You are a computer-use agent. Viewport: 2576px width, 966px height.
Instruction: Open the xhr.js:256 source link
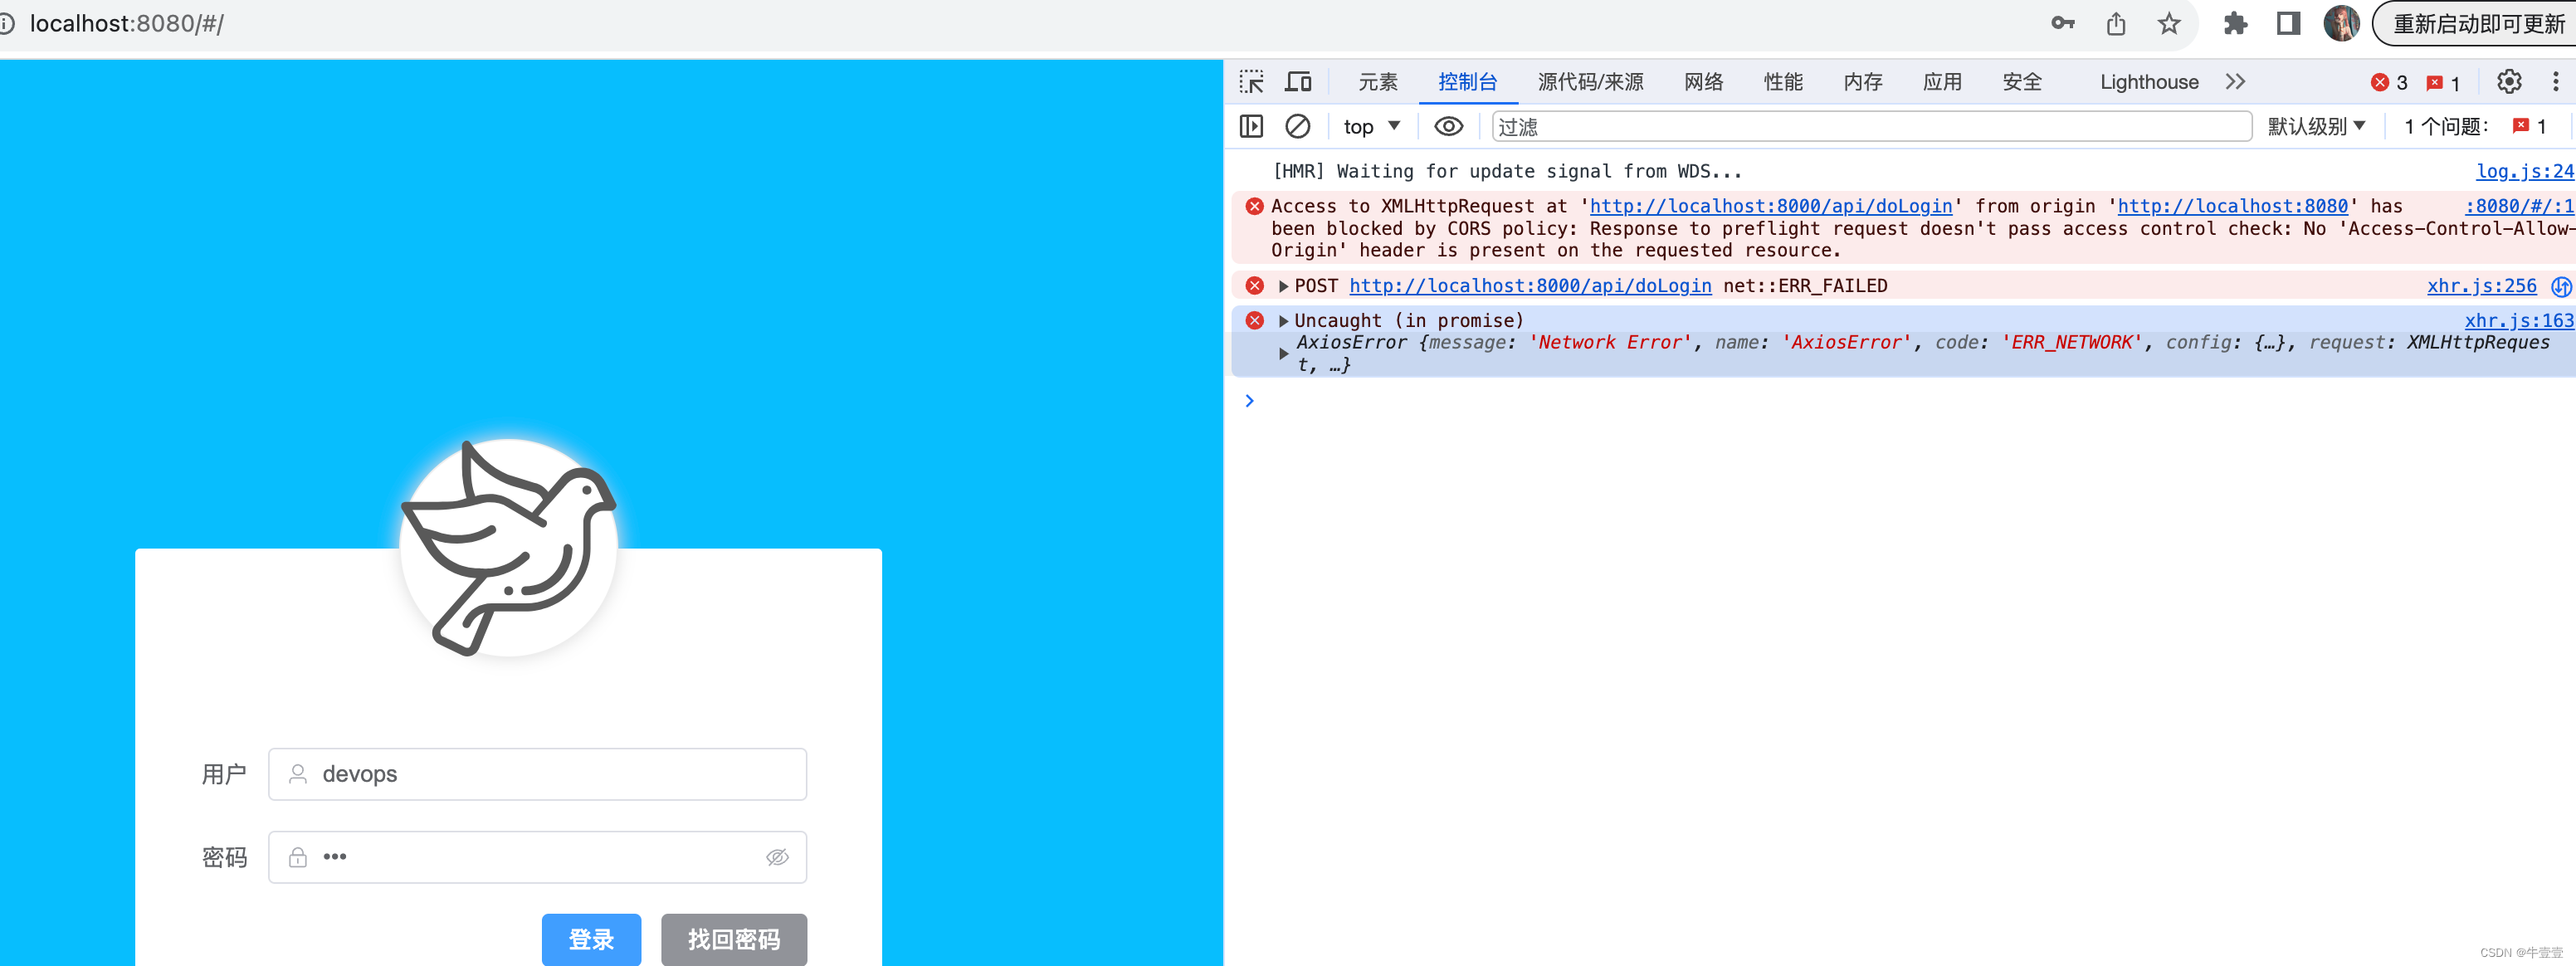(2481, 286)
